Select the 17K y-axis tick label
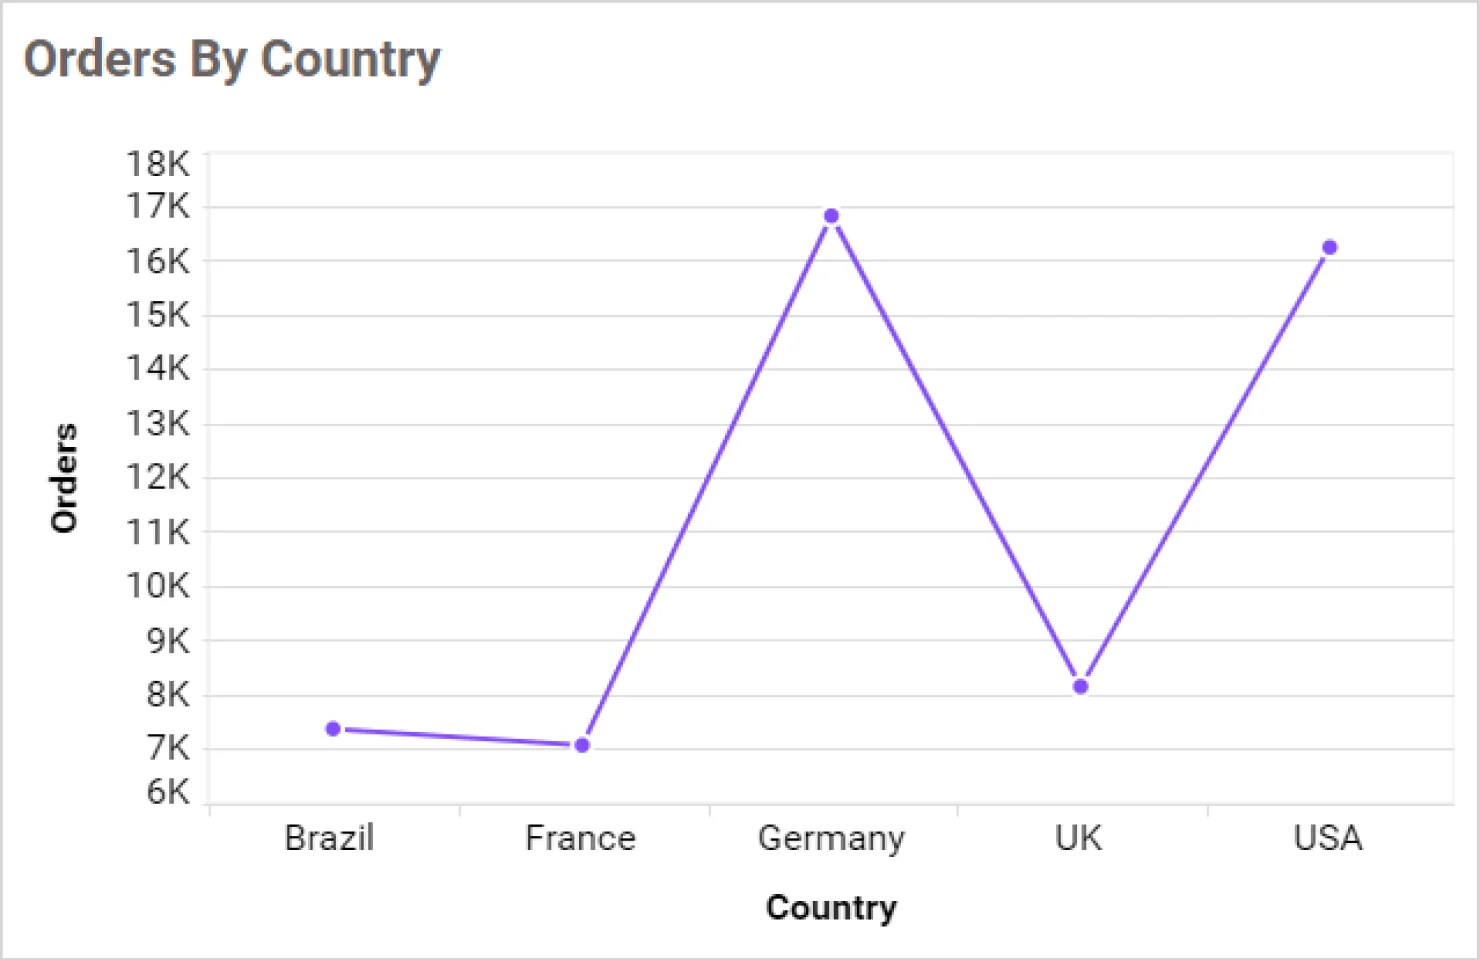 click(158, 206)
